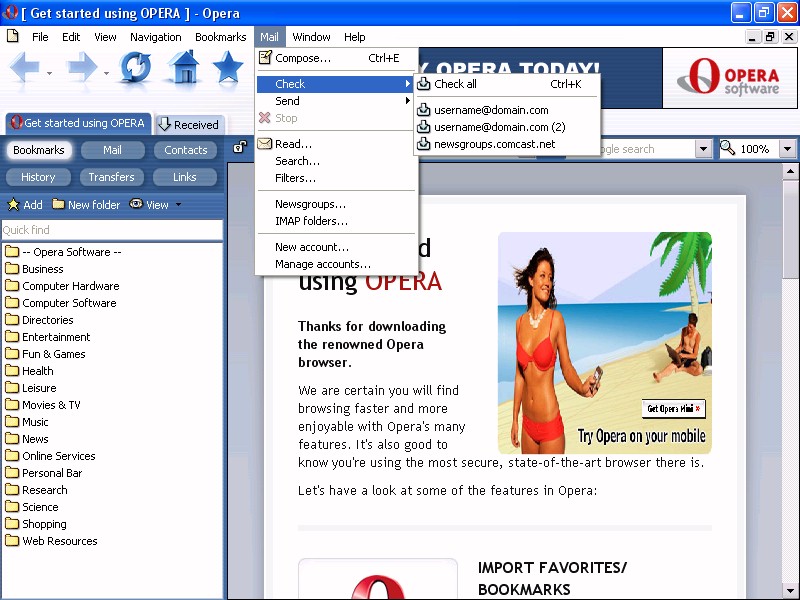The image size is (800, 600).
Task: Click the Get Opera Mini button in ad
Action: tap(673, 408)
